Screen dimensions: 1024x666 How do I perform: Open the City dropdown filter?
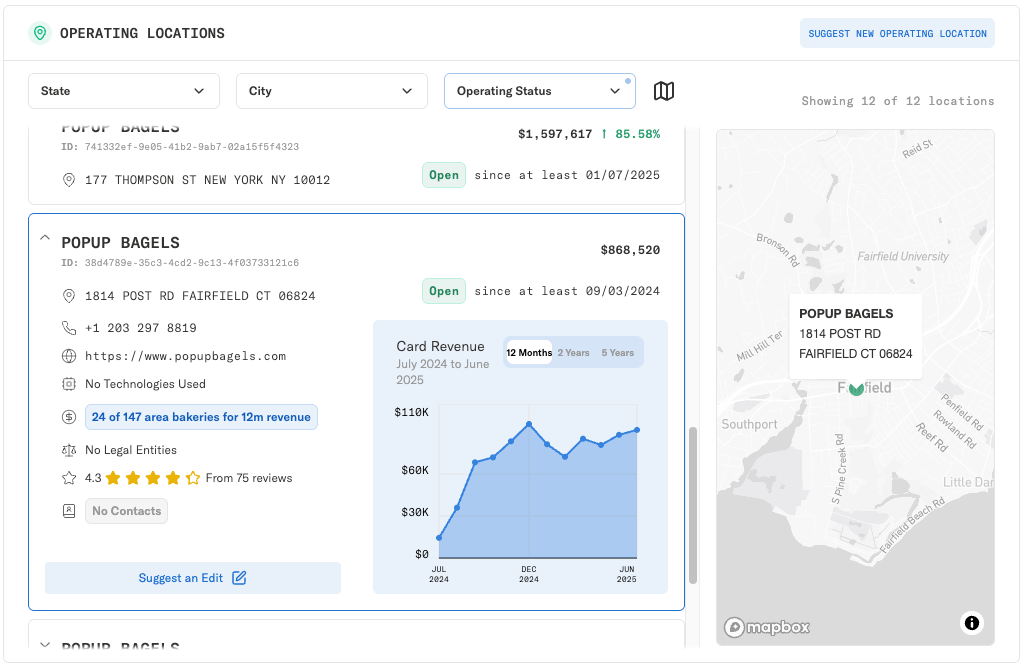pyautogui.click(x=331, y=91)
